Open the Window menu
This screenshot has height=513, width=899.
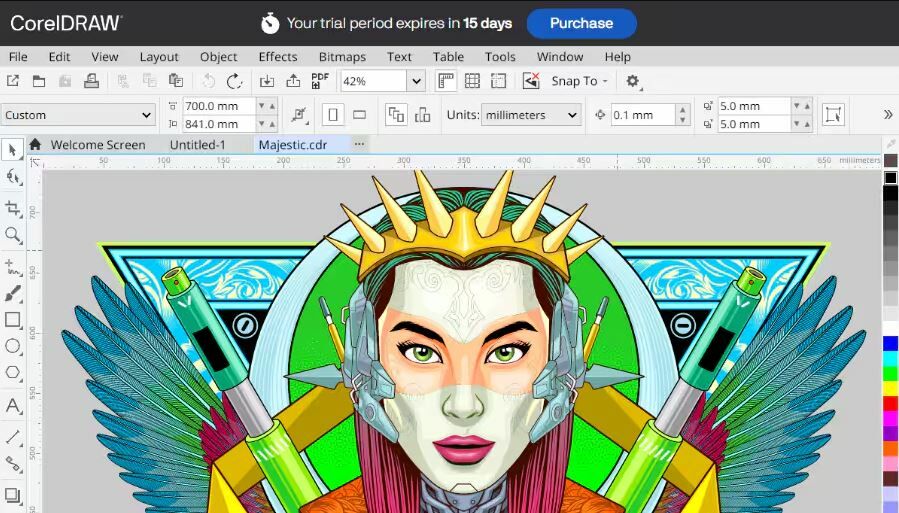[560, 57]
